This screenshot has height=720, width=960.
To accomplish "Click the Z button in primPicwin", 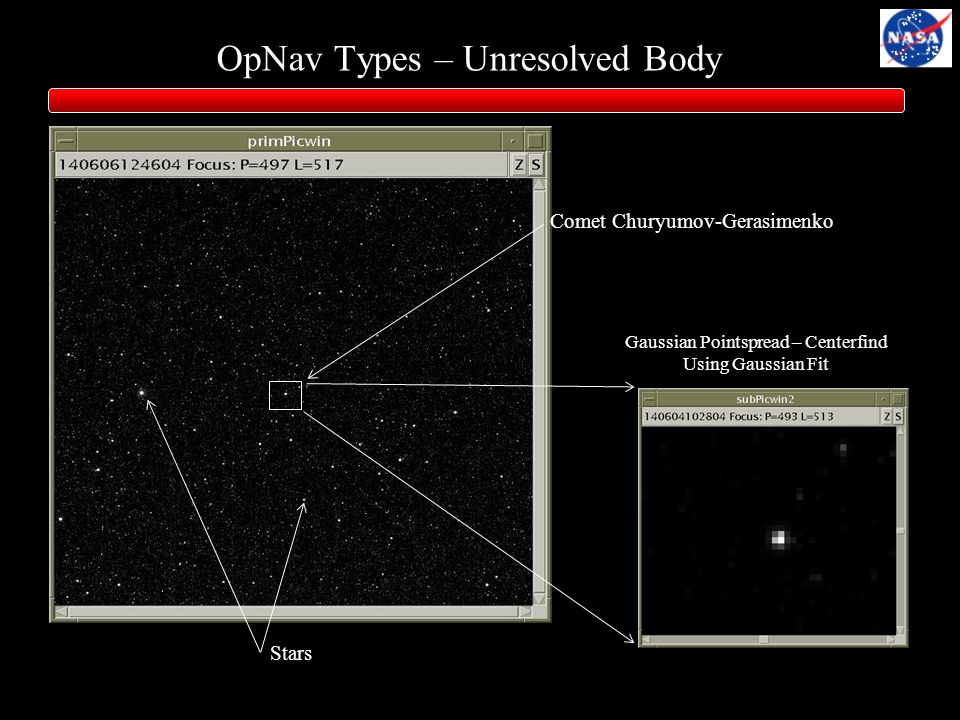I will tap(519, 165).
